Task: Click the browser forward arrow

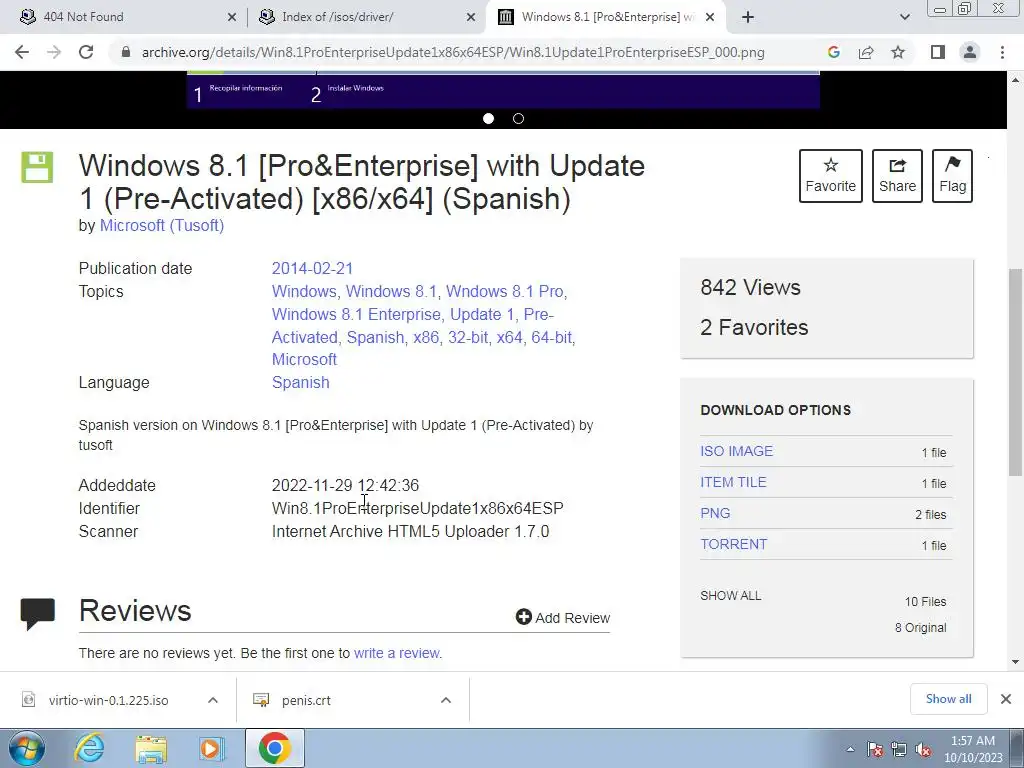Action: click(x=54, y=52)
